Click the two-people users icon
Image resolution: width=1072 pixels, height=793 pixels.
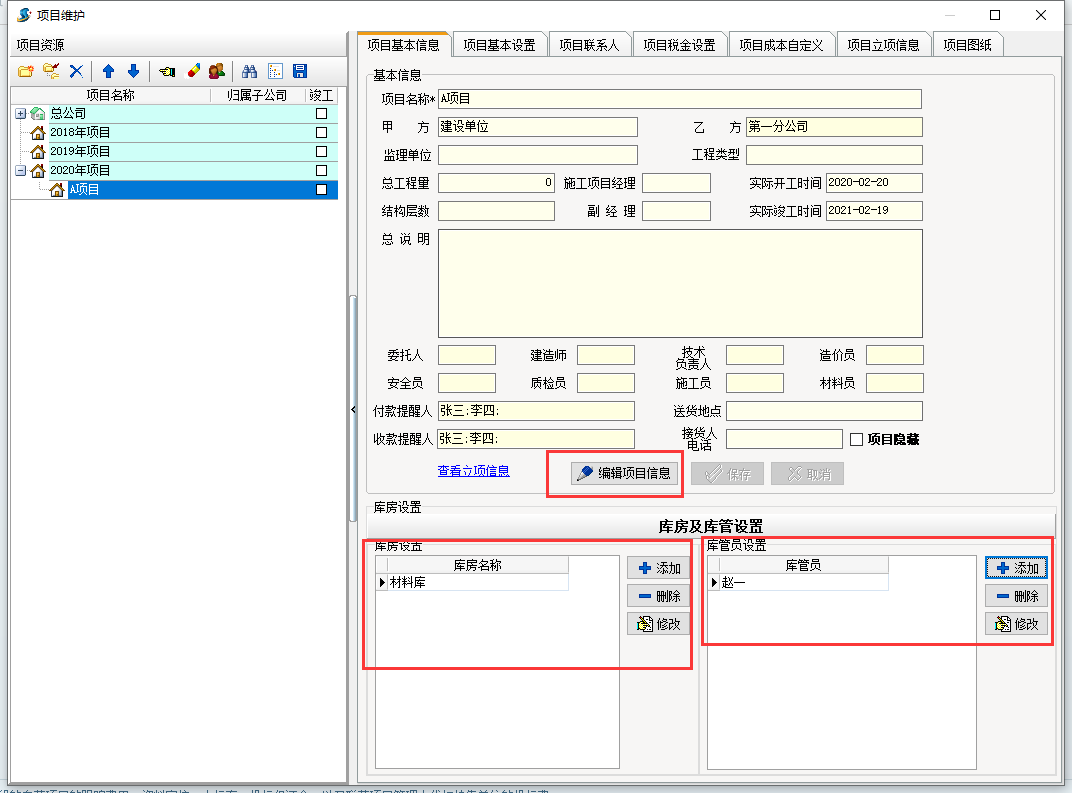click(217, 71)
